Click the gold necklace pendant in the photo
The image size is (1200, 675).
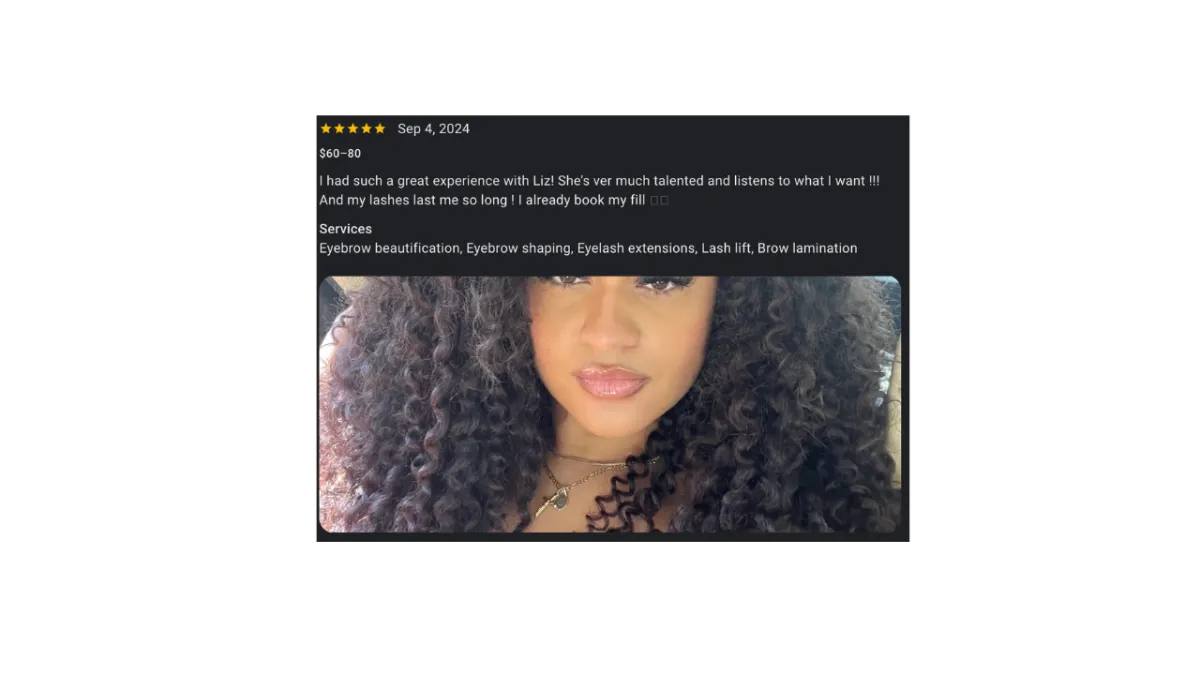click(x=559, y=498)
